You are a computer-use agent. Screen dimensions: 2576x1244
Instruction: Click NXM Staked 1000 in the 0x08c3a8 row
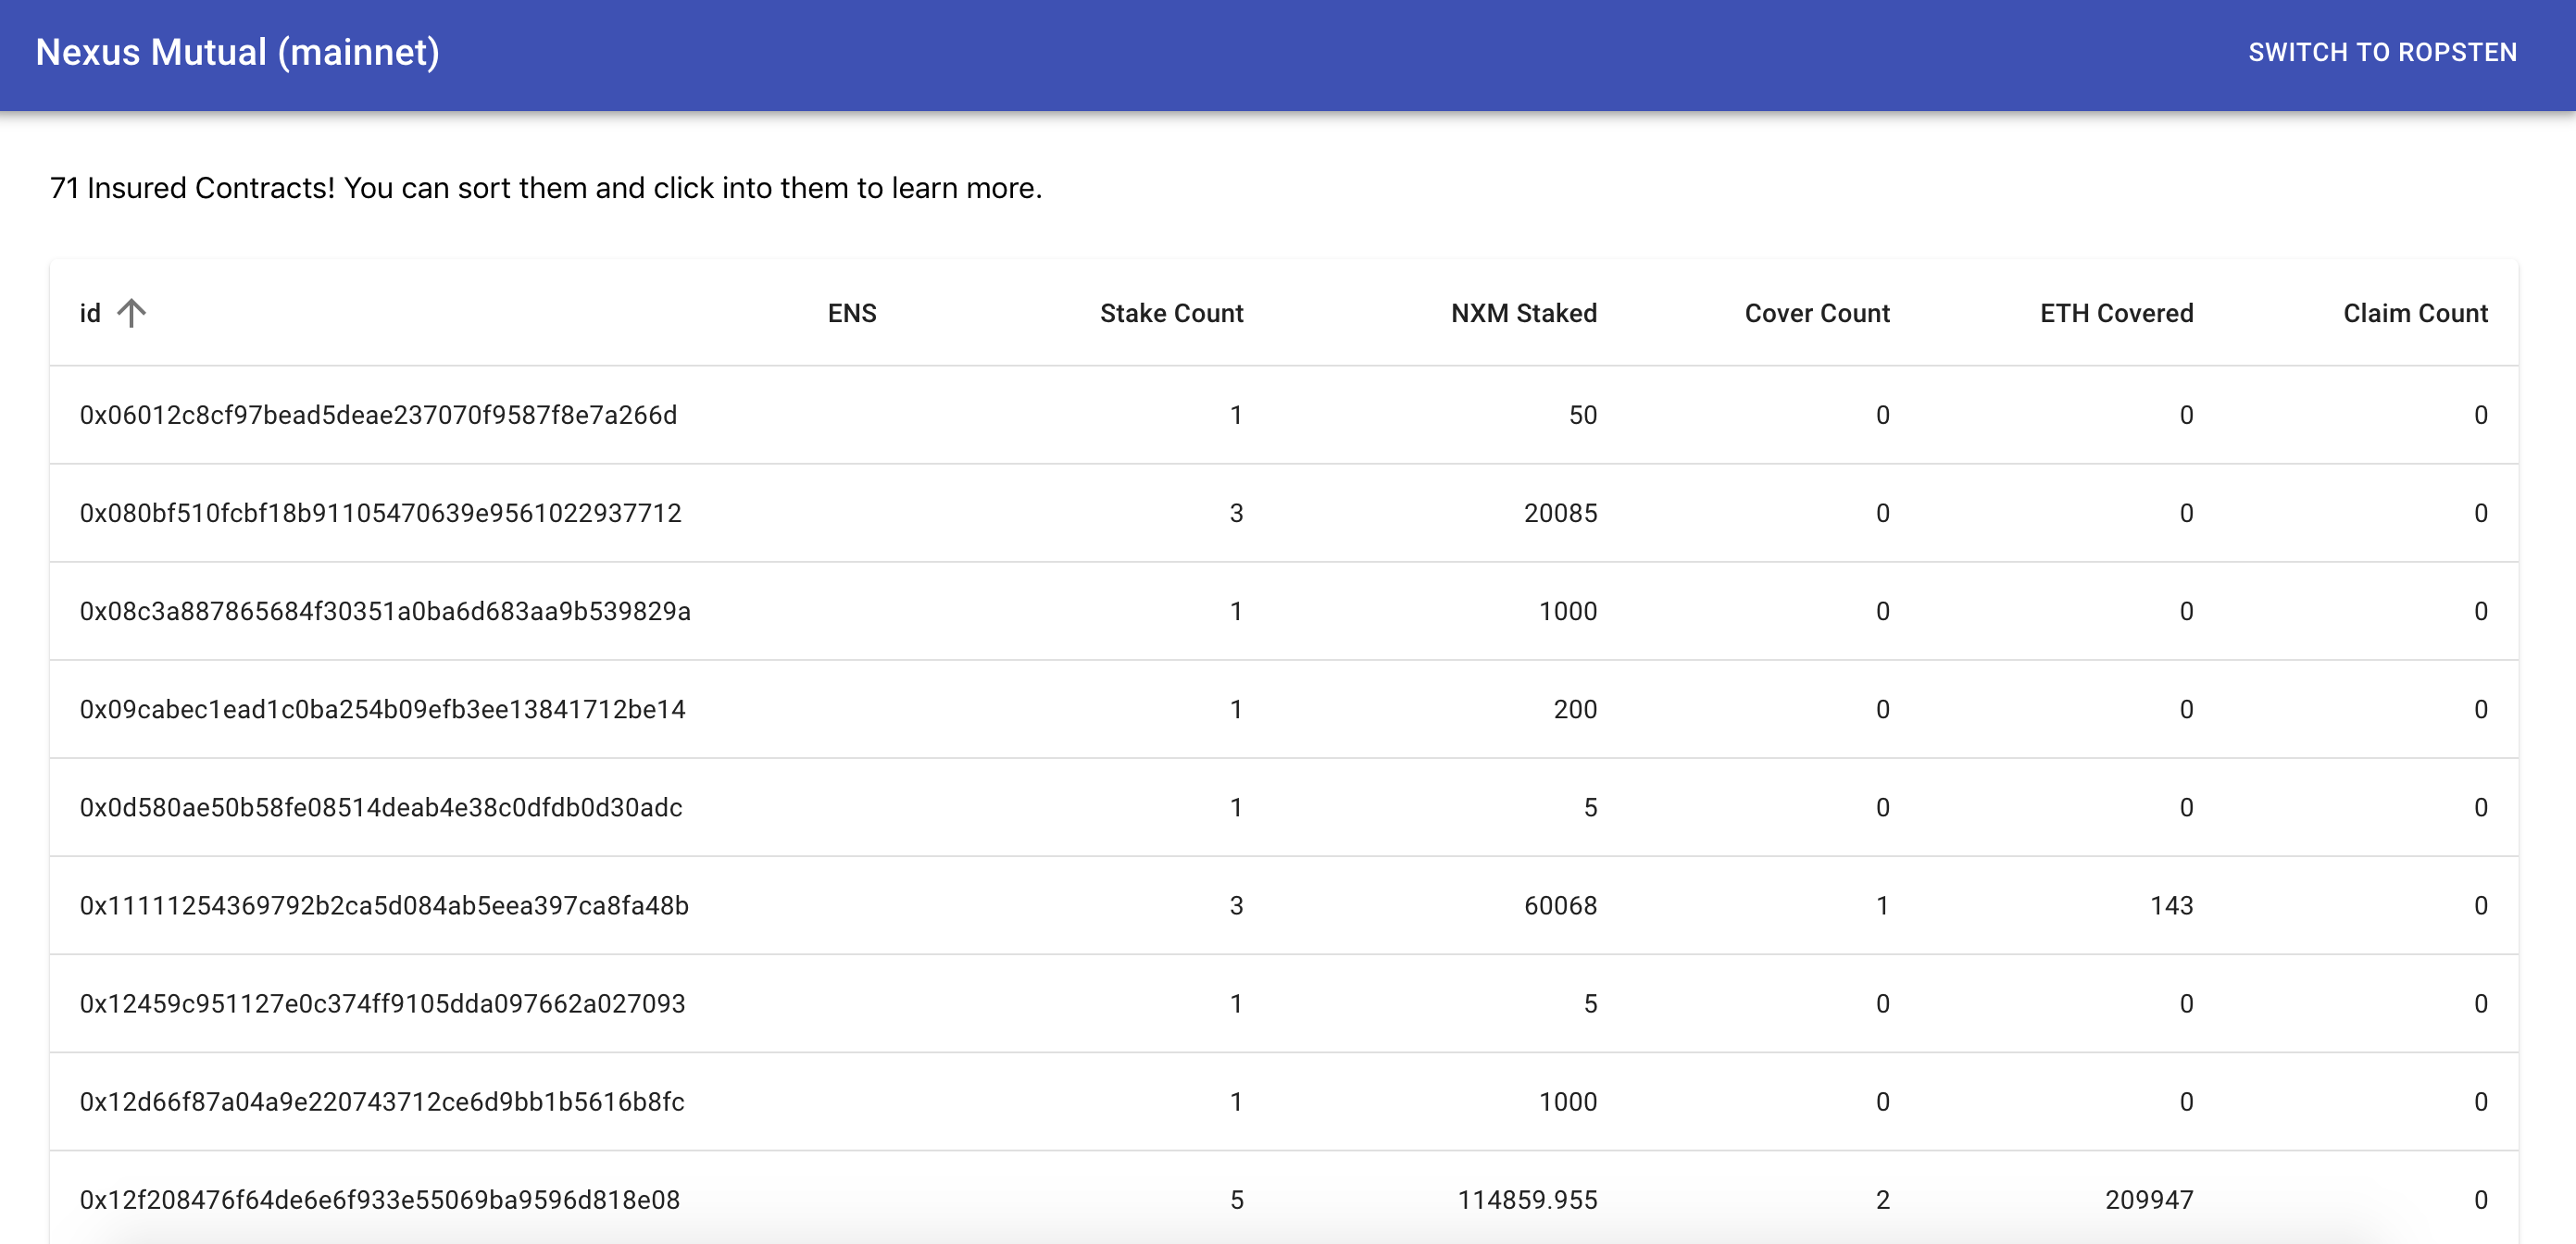click(1568, 611)
